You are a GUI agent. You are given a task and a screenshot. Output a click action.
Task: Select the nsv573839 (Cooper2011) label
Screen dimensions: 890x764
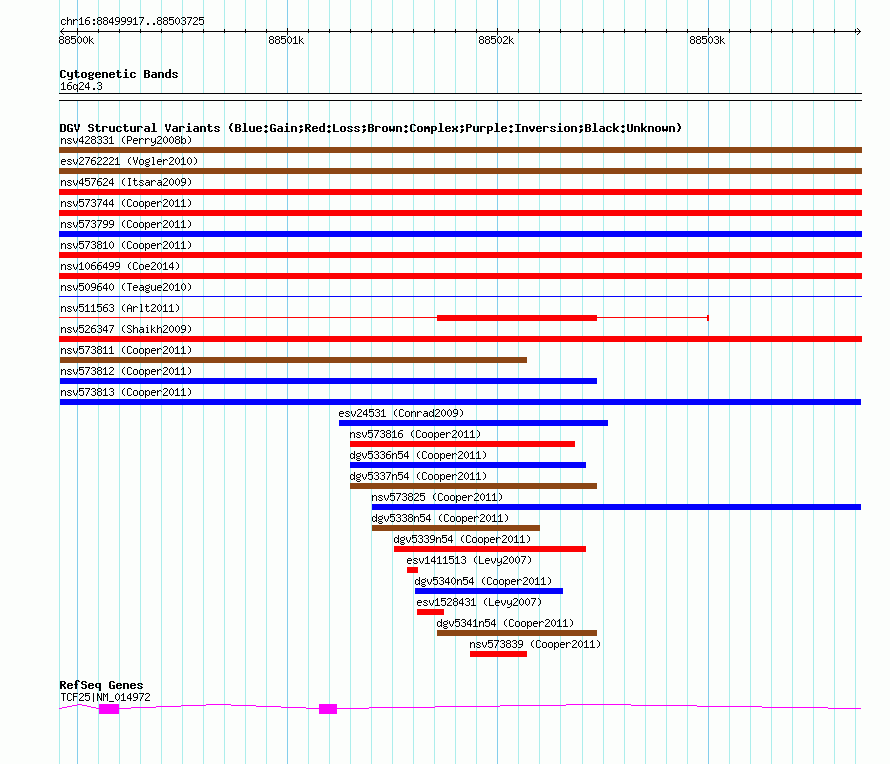point(535,644)
